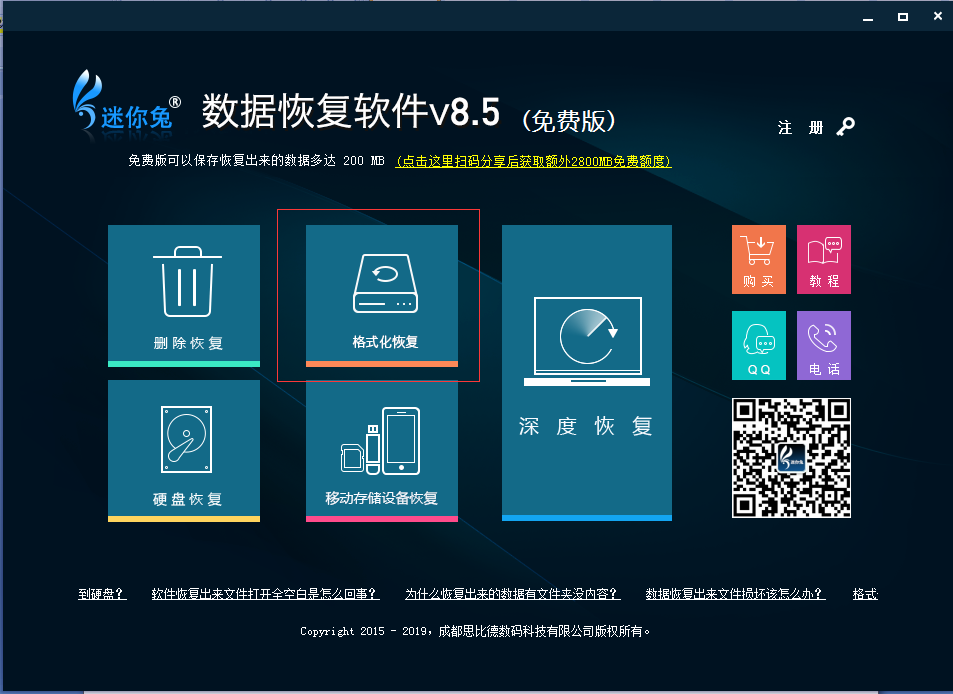Open the 到硬盘? help link
This screenshot has width=953, height=694.
tap(102, 594)
